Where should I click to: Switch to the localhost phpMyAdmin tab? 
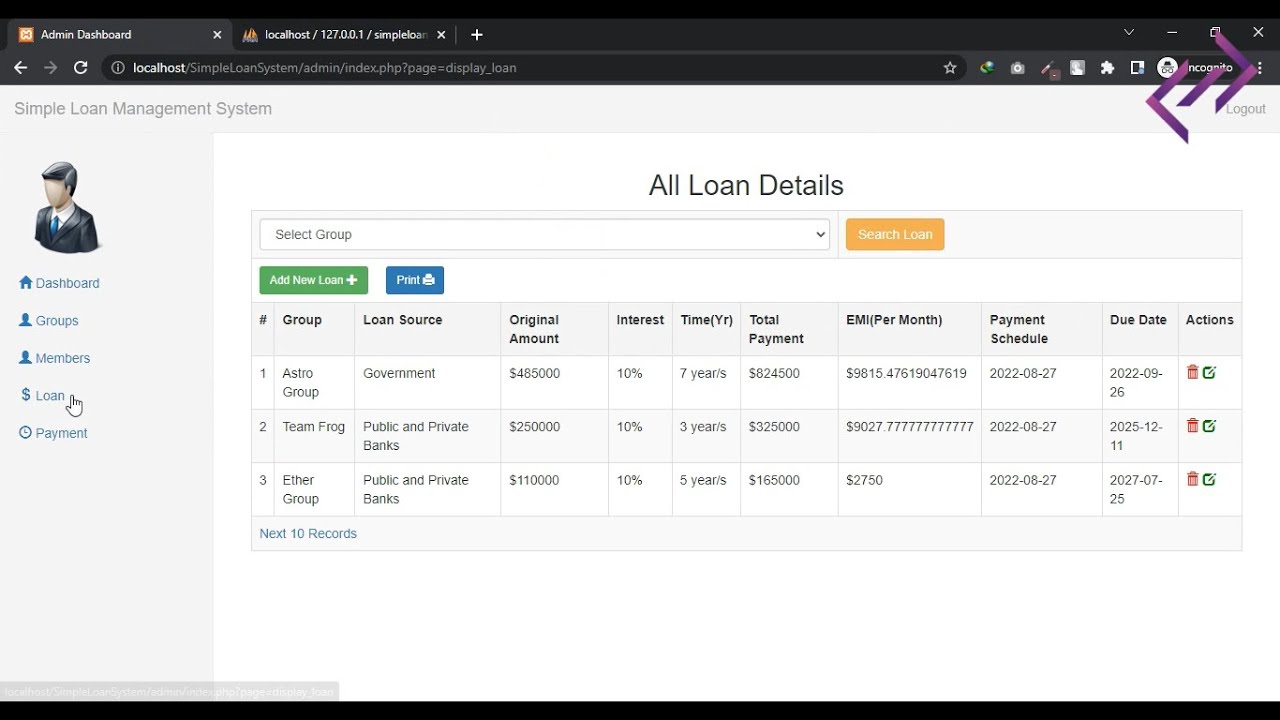[x=345, y=34]
